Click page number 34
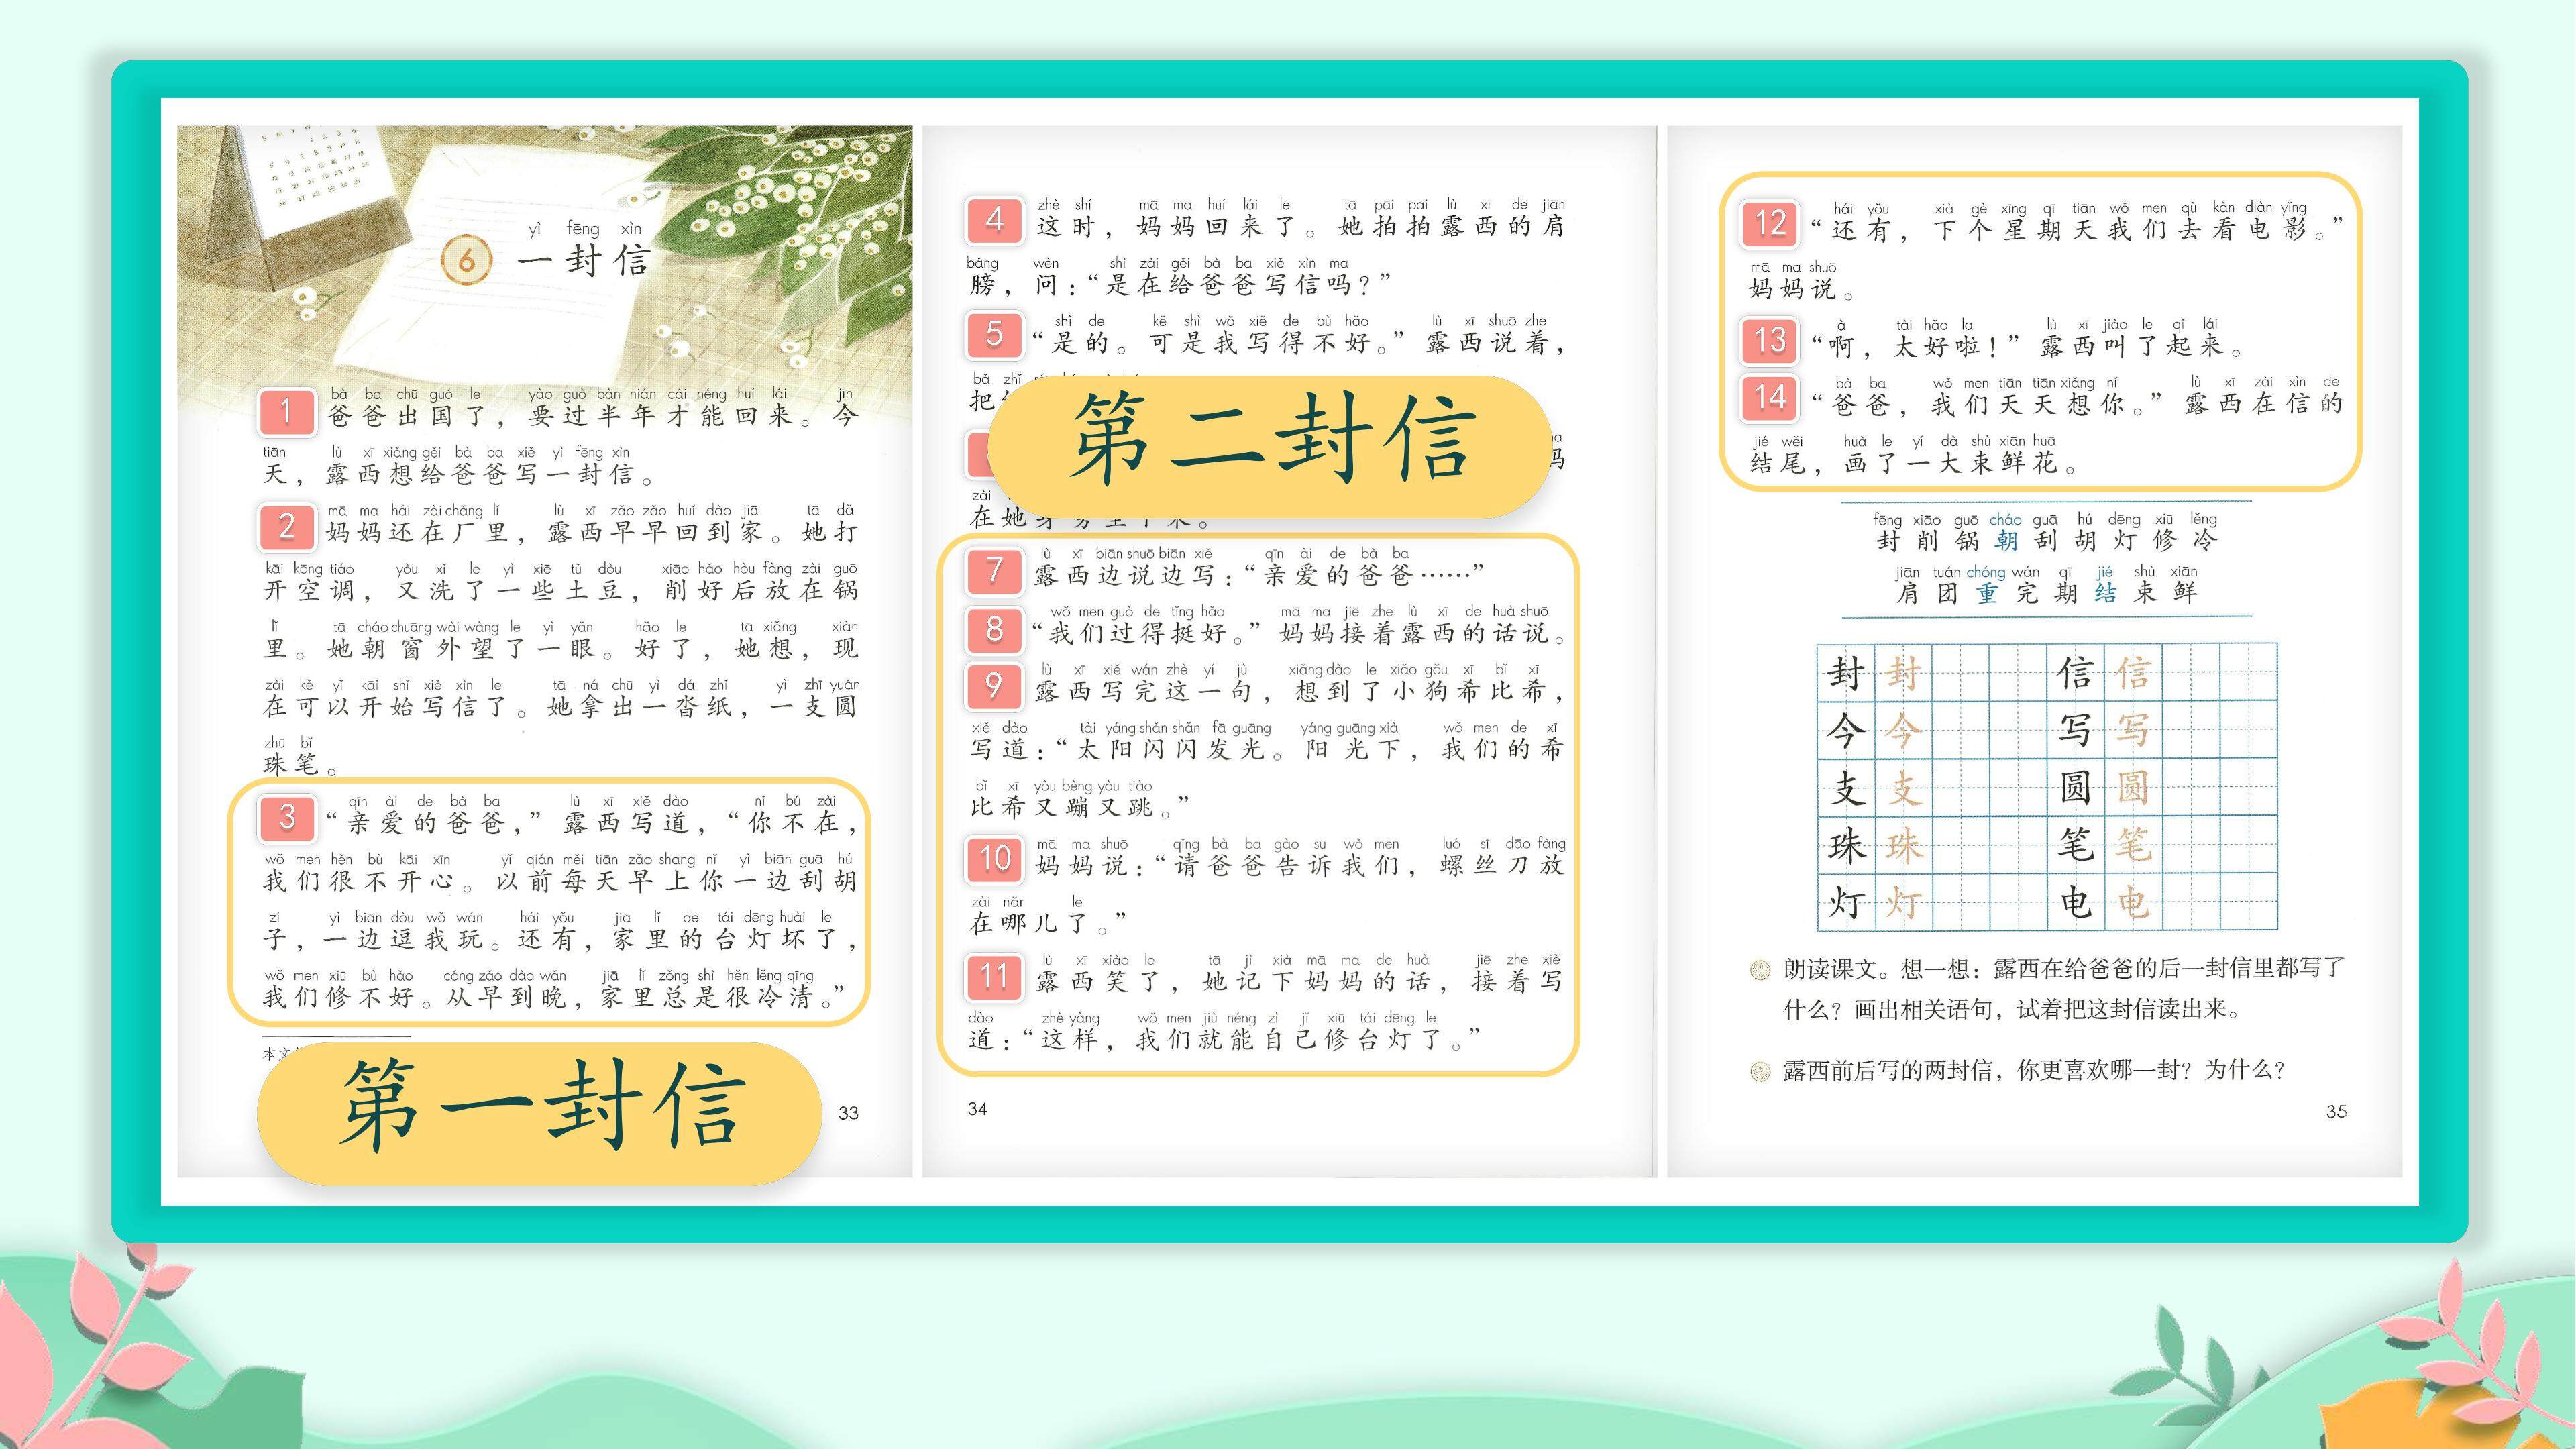This screenshot has width=2576, height=1449. point(977,1108)
